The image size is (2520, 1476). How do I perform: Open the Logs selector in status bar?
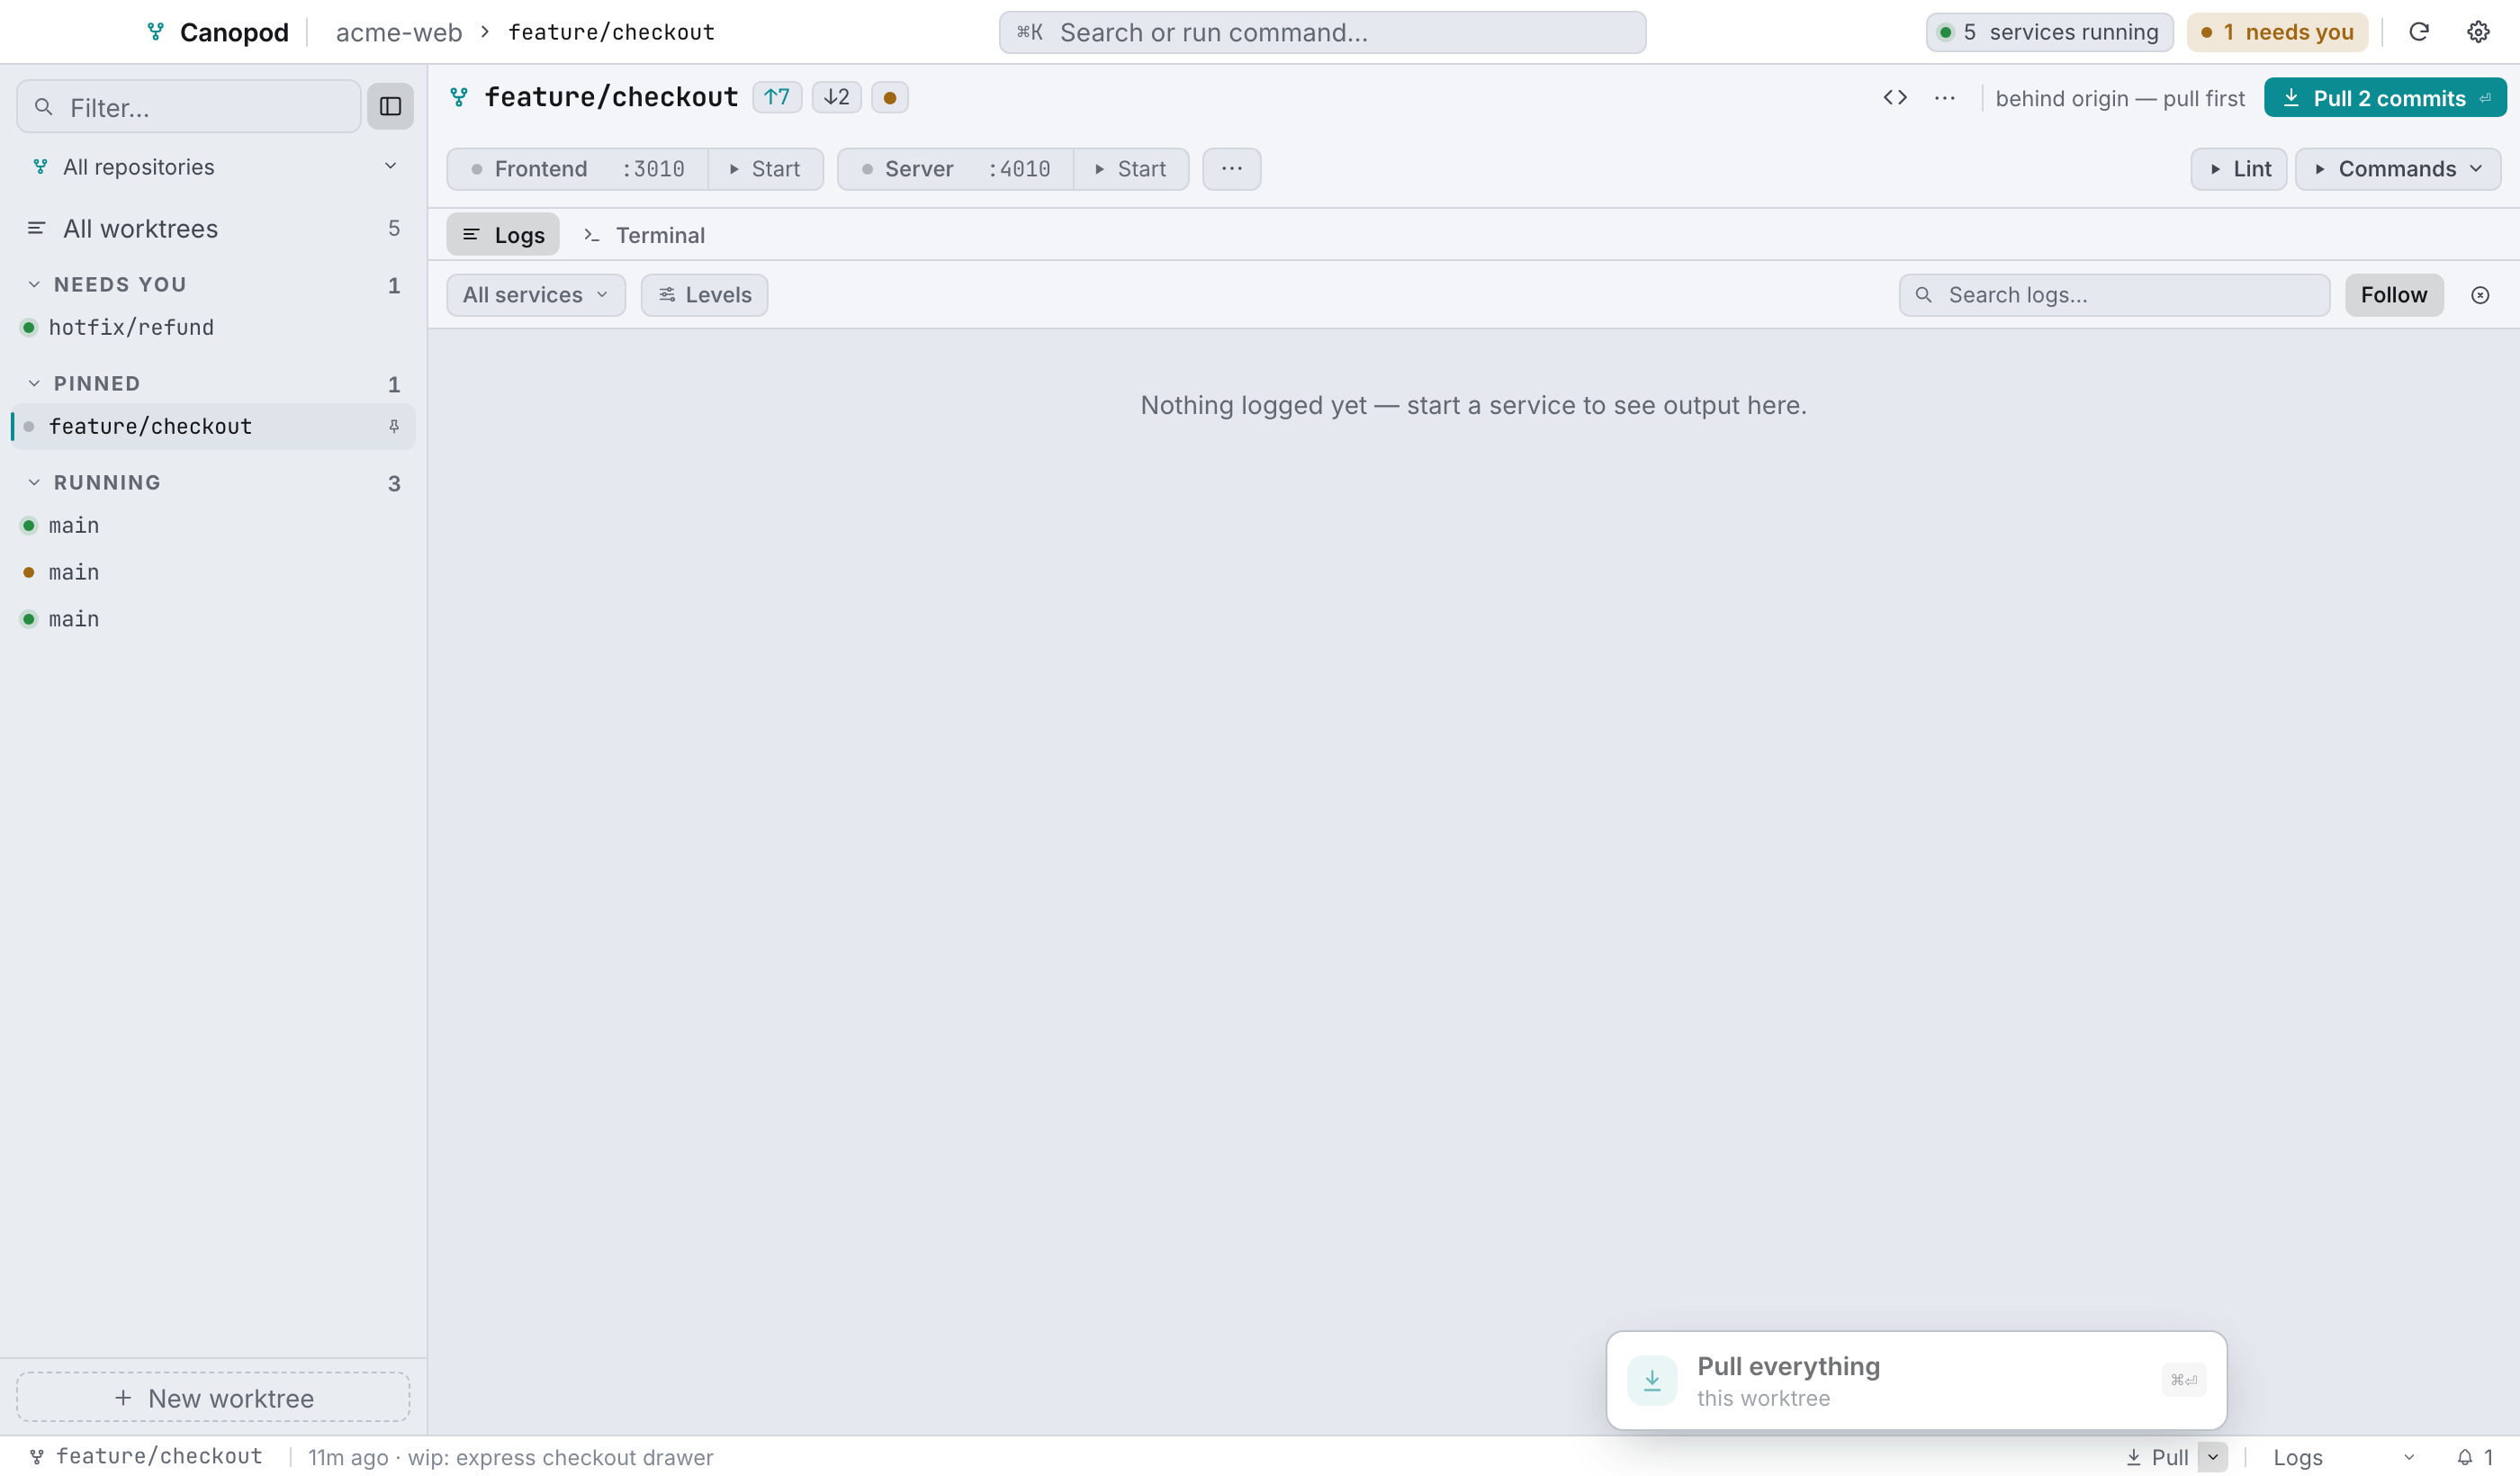click(2343, 1457)
